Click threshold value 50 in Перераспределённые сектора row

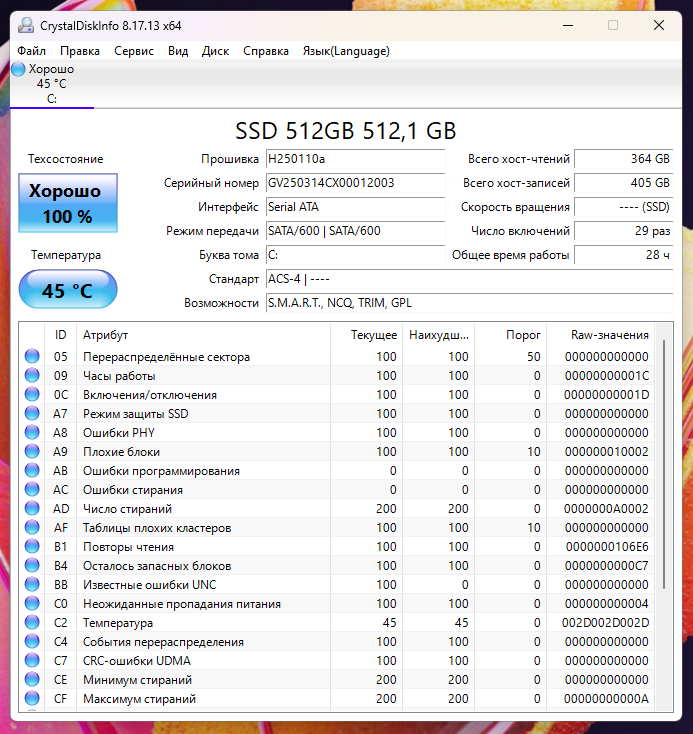tap(533, 357)
